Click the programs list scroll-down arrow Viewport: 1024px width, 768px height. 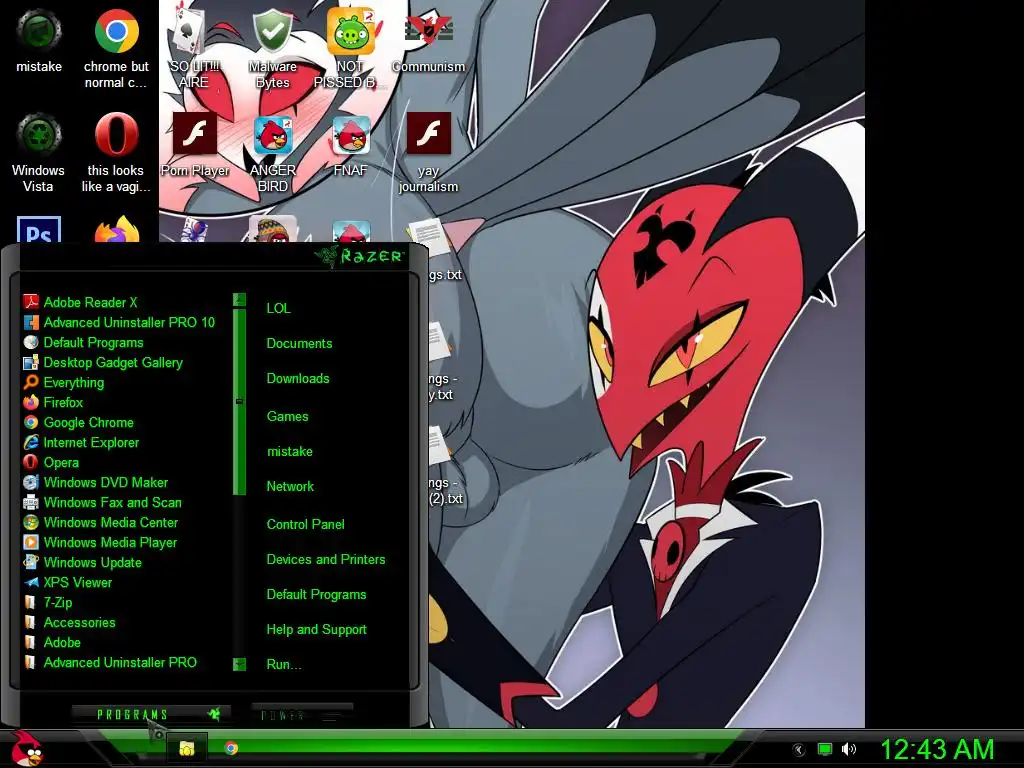pos(240,664)
